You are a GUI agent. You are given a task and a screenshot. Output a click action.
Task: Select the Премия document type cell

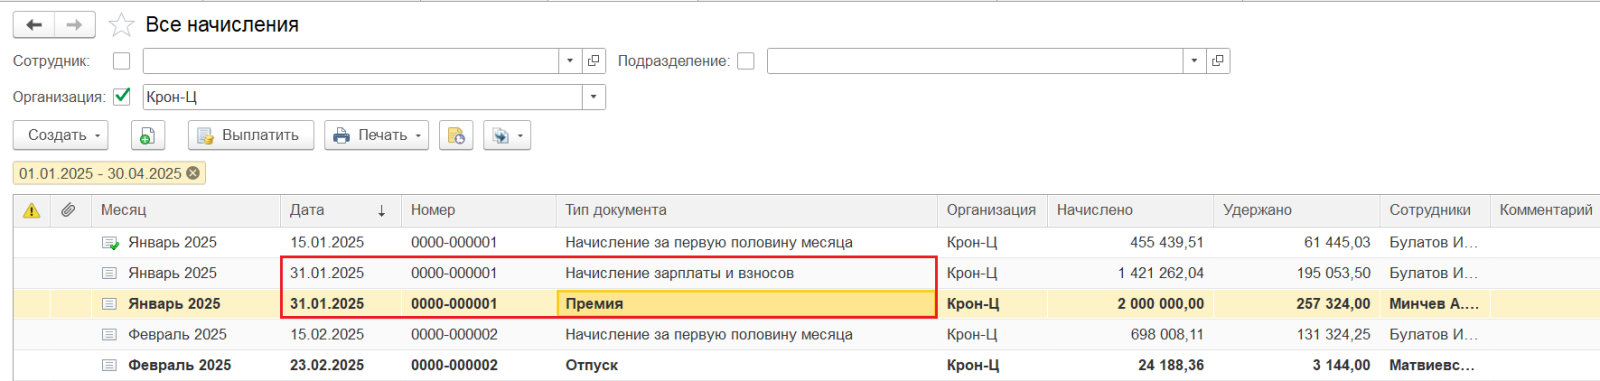pyautogui.click(x=746, y=304)
